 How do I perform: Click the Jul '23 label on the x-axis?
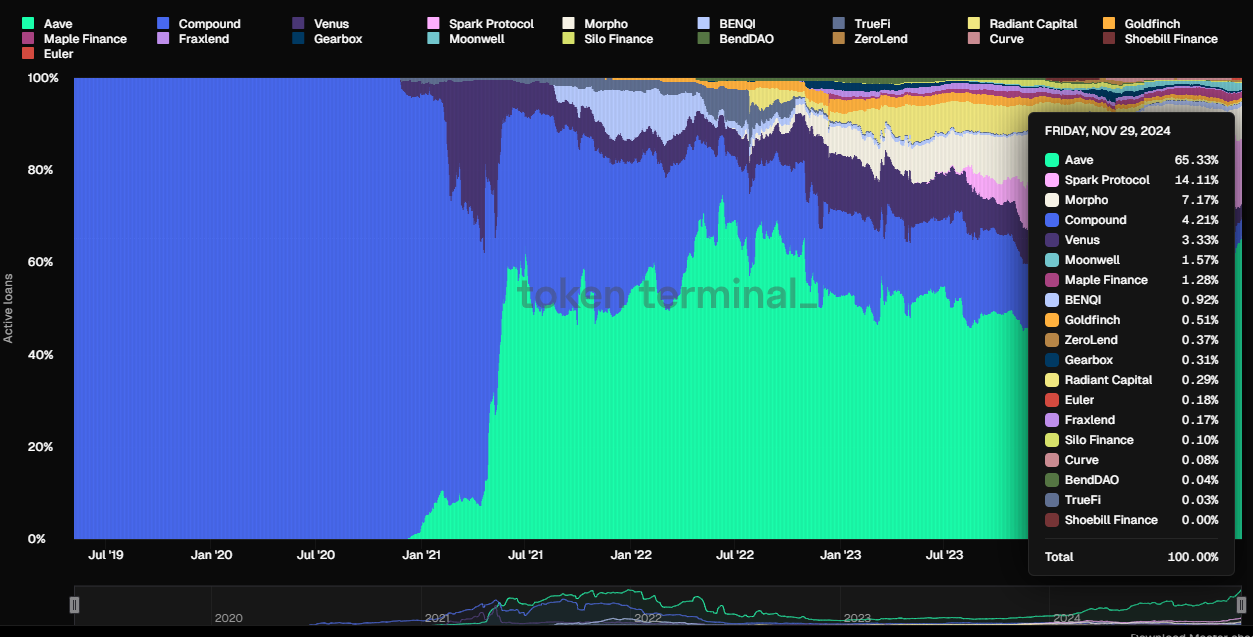(x=945, y=555)
